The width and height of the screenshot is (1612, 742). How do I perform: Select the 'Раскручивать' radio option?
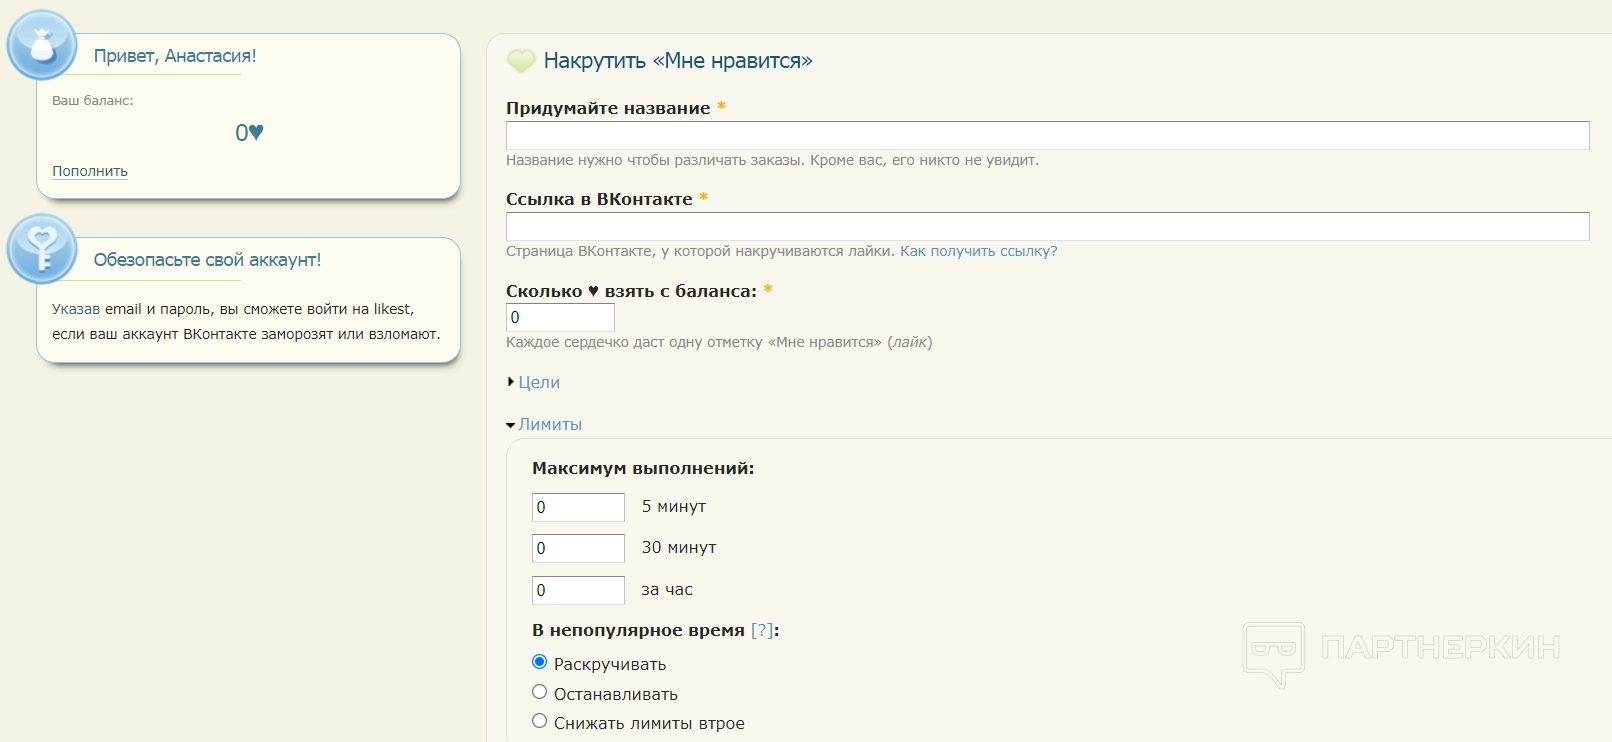click(540, 662)
